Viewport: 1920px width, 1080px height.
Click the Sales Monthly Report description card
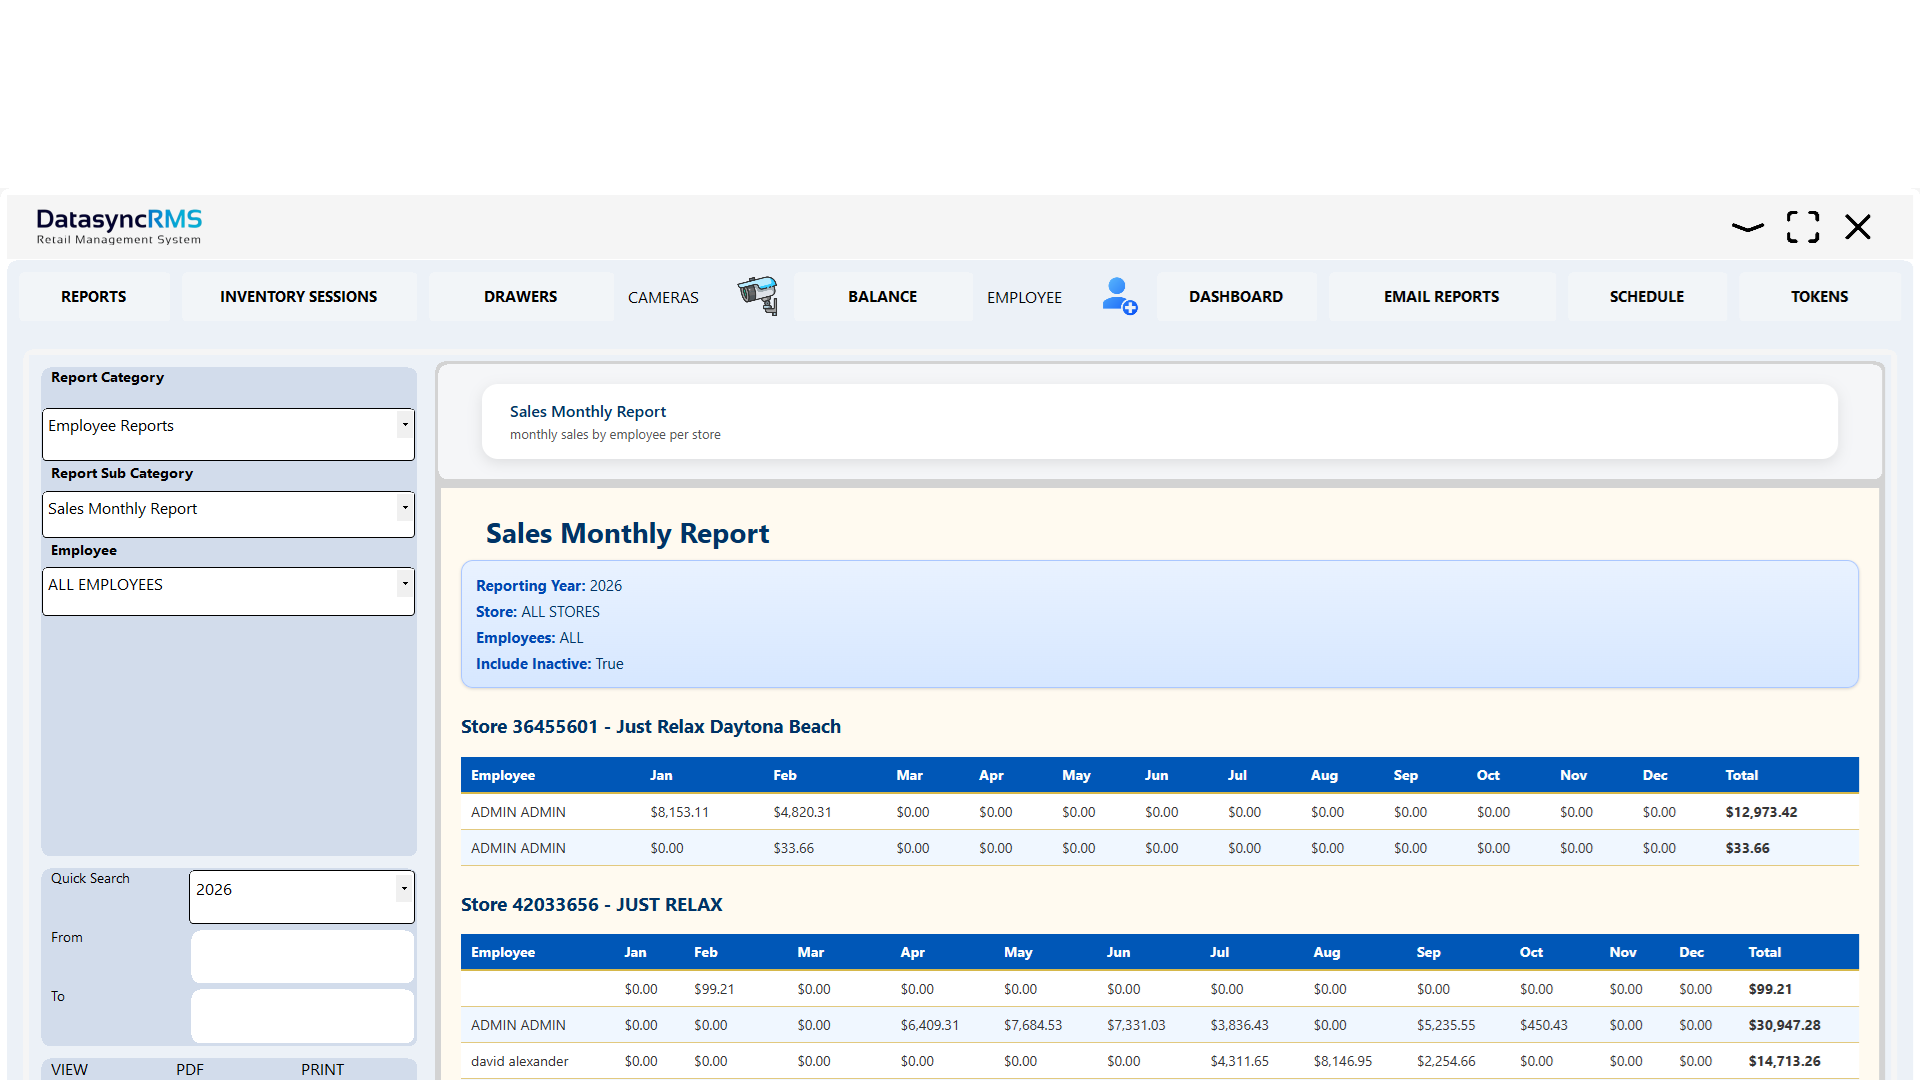coord(1160,422)
